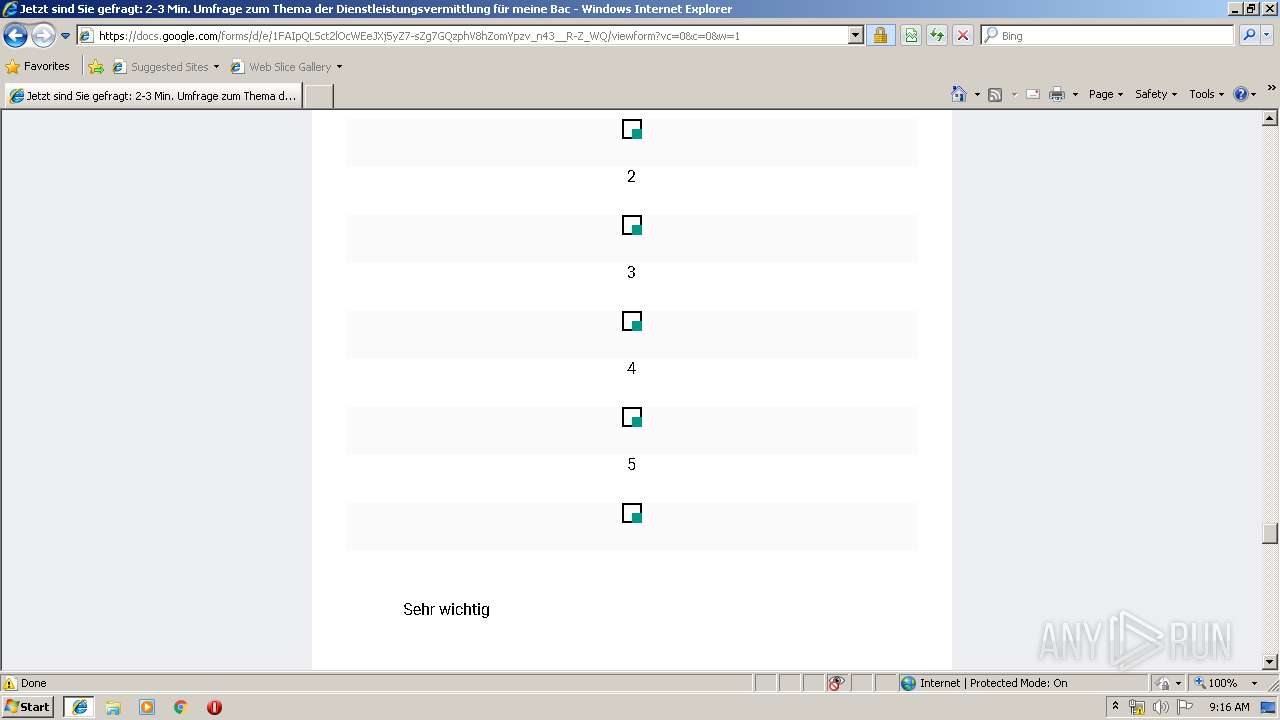
Task: Click the status bar warning icon
Action: [10, 683]
